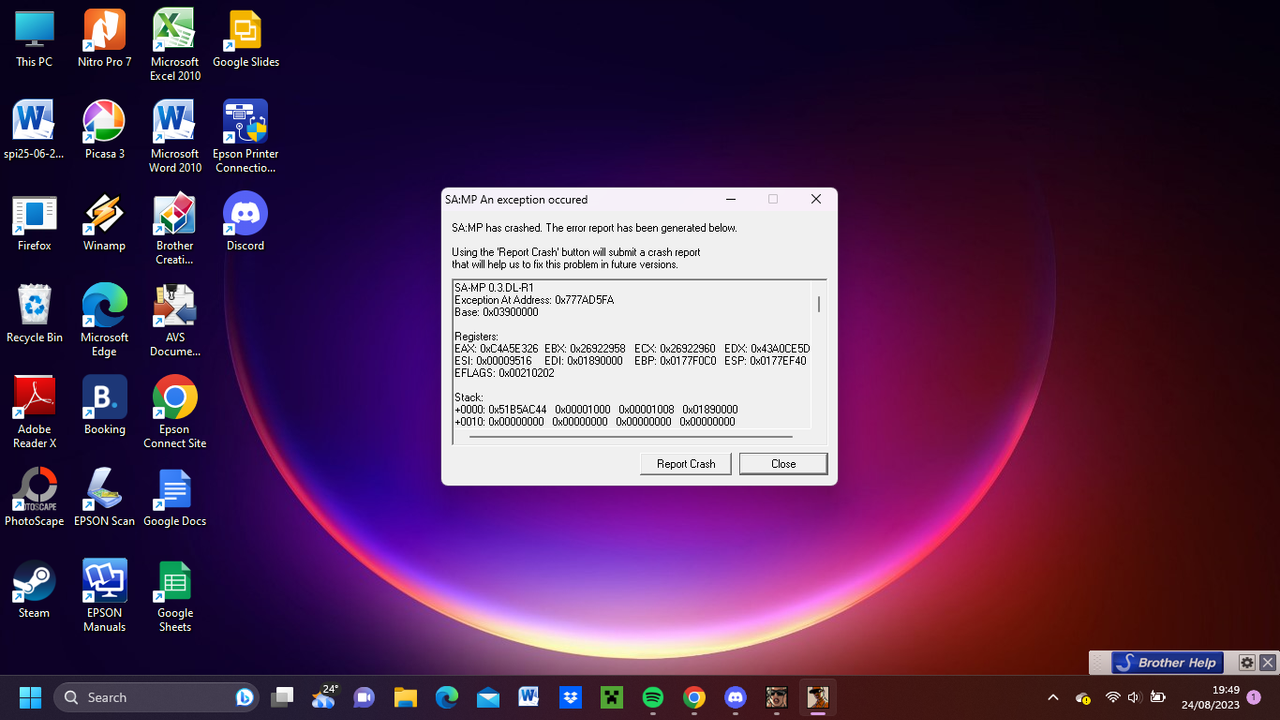Click Brother Help bar

click(x=1166, y=662)
